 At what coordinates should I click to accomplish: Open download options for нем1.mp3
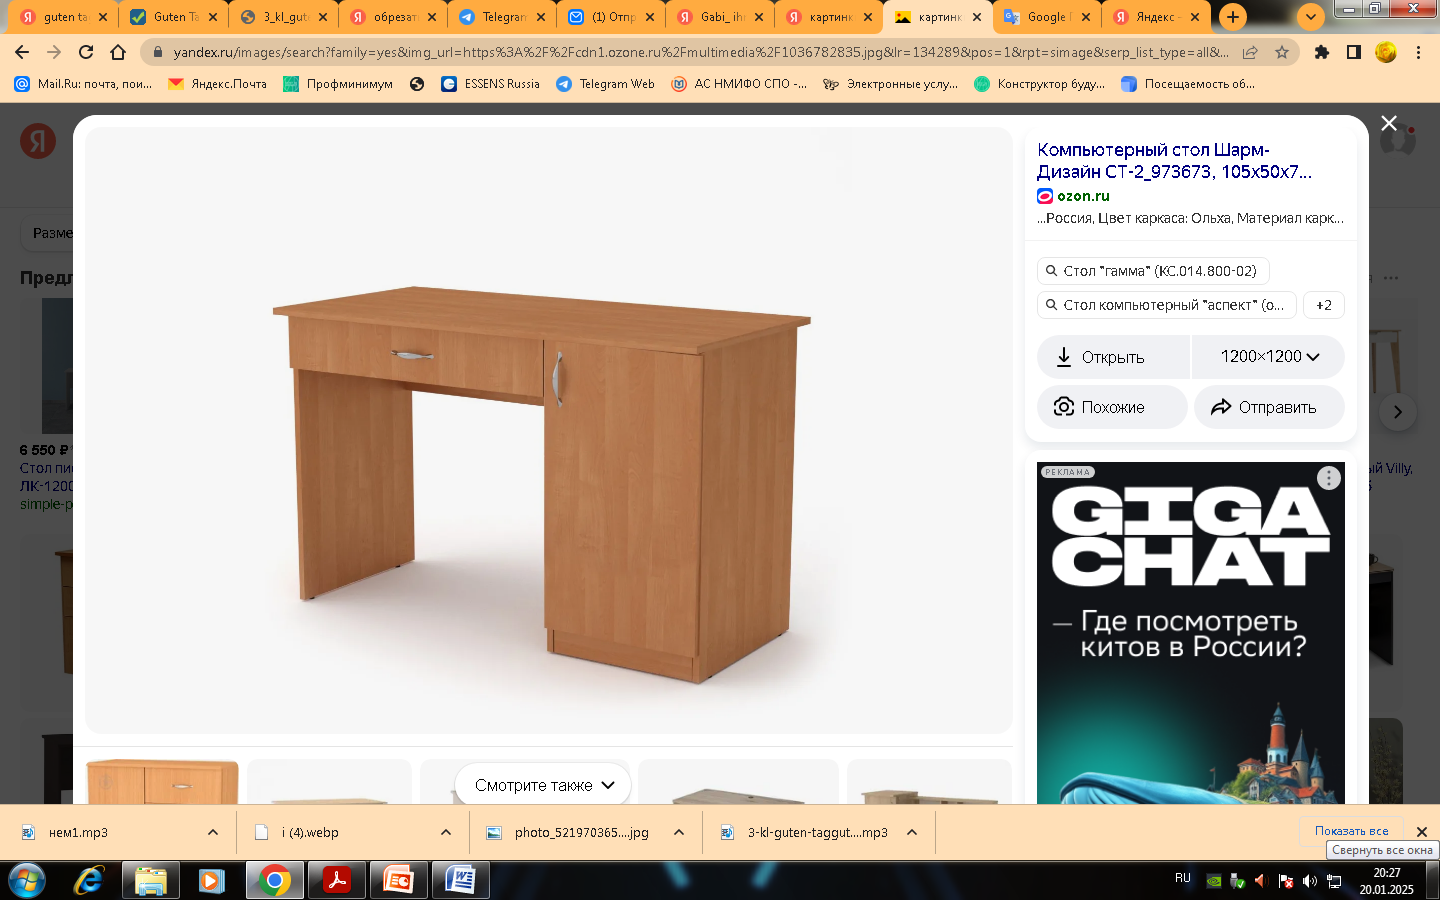[x=213, y=832]
